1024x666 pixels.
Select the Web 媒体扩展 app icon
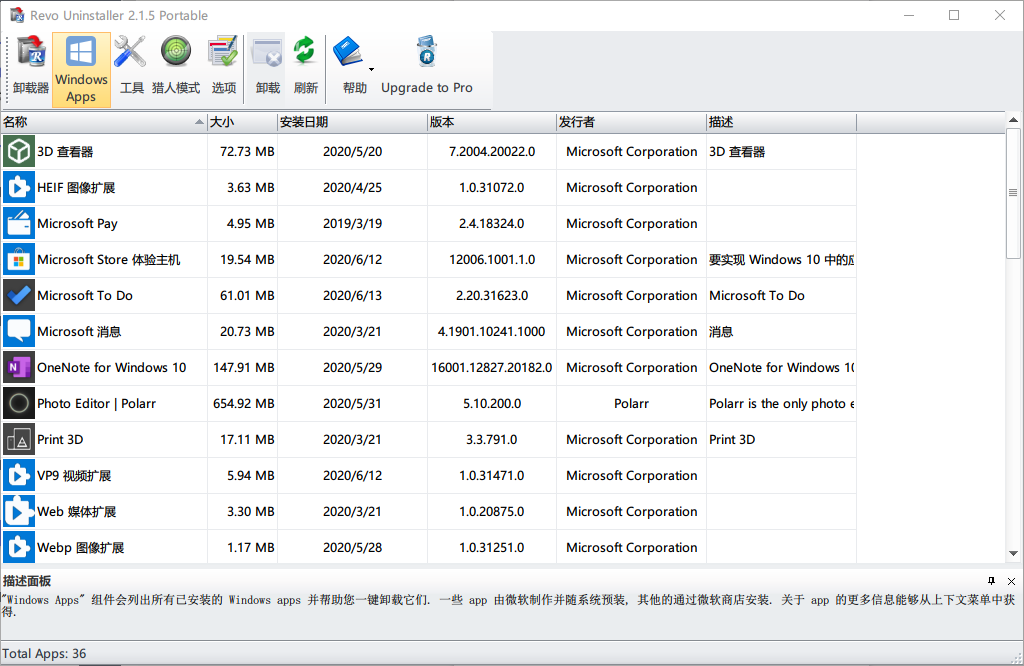point(19,511)
